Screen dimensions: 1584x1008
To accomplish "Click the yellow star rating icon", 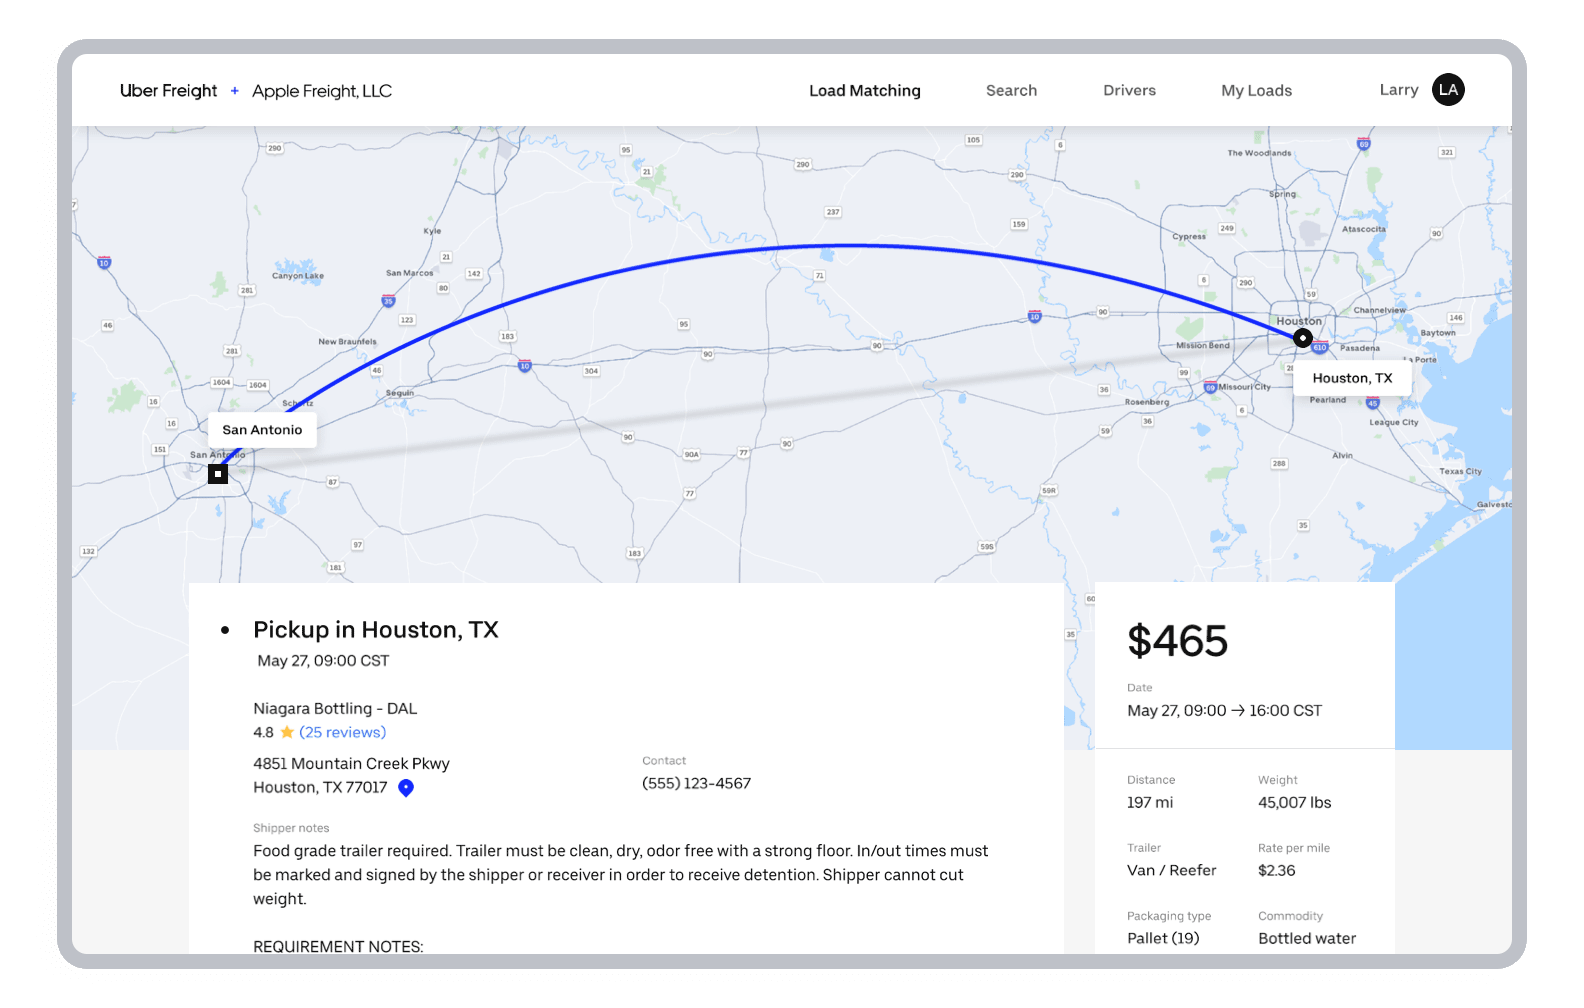I will click(287, 732).
